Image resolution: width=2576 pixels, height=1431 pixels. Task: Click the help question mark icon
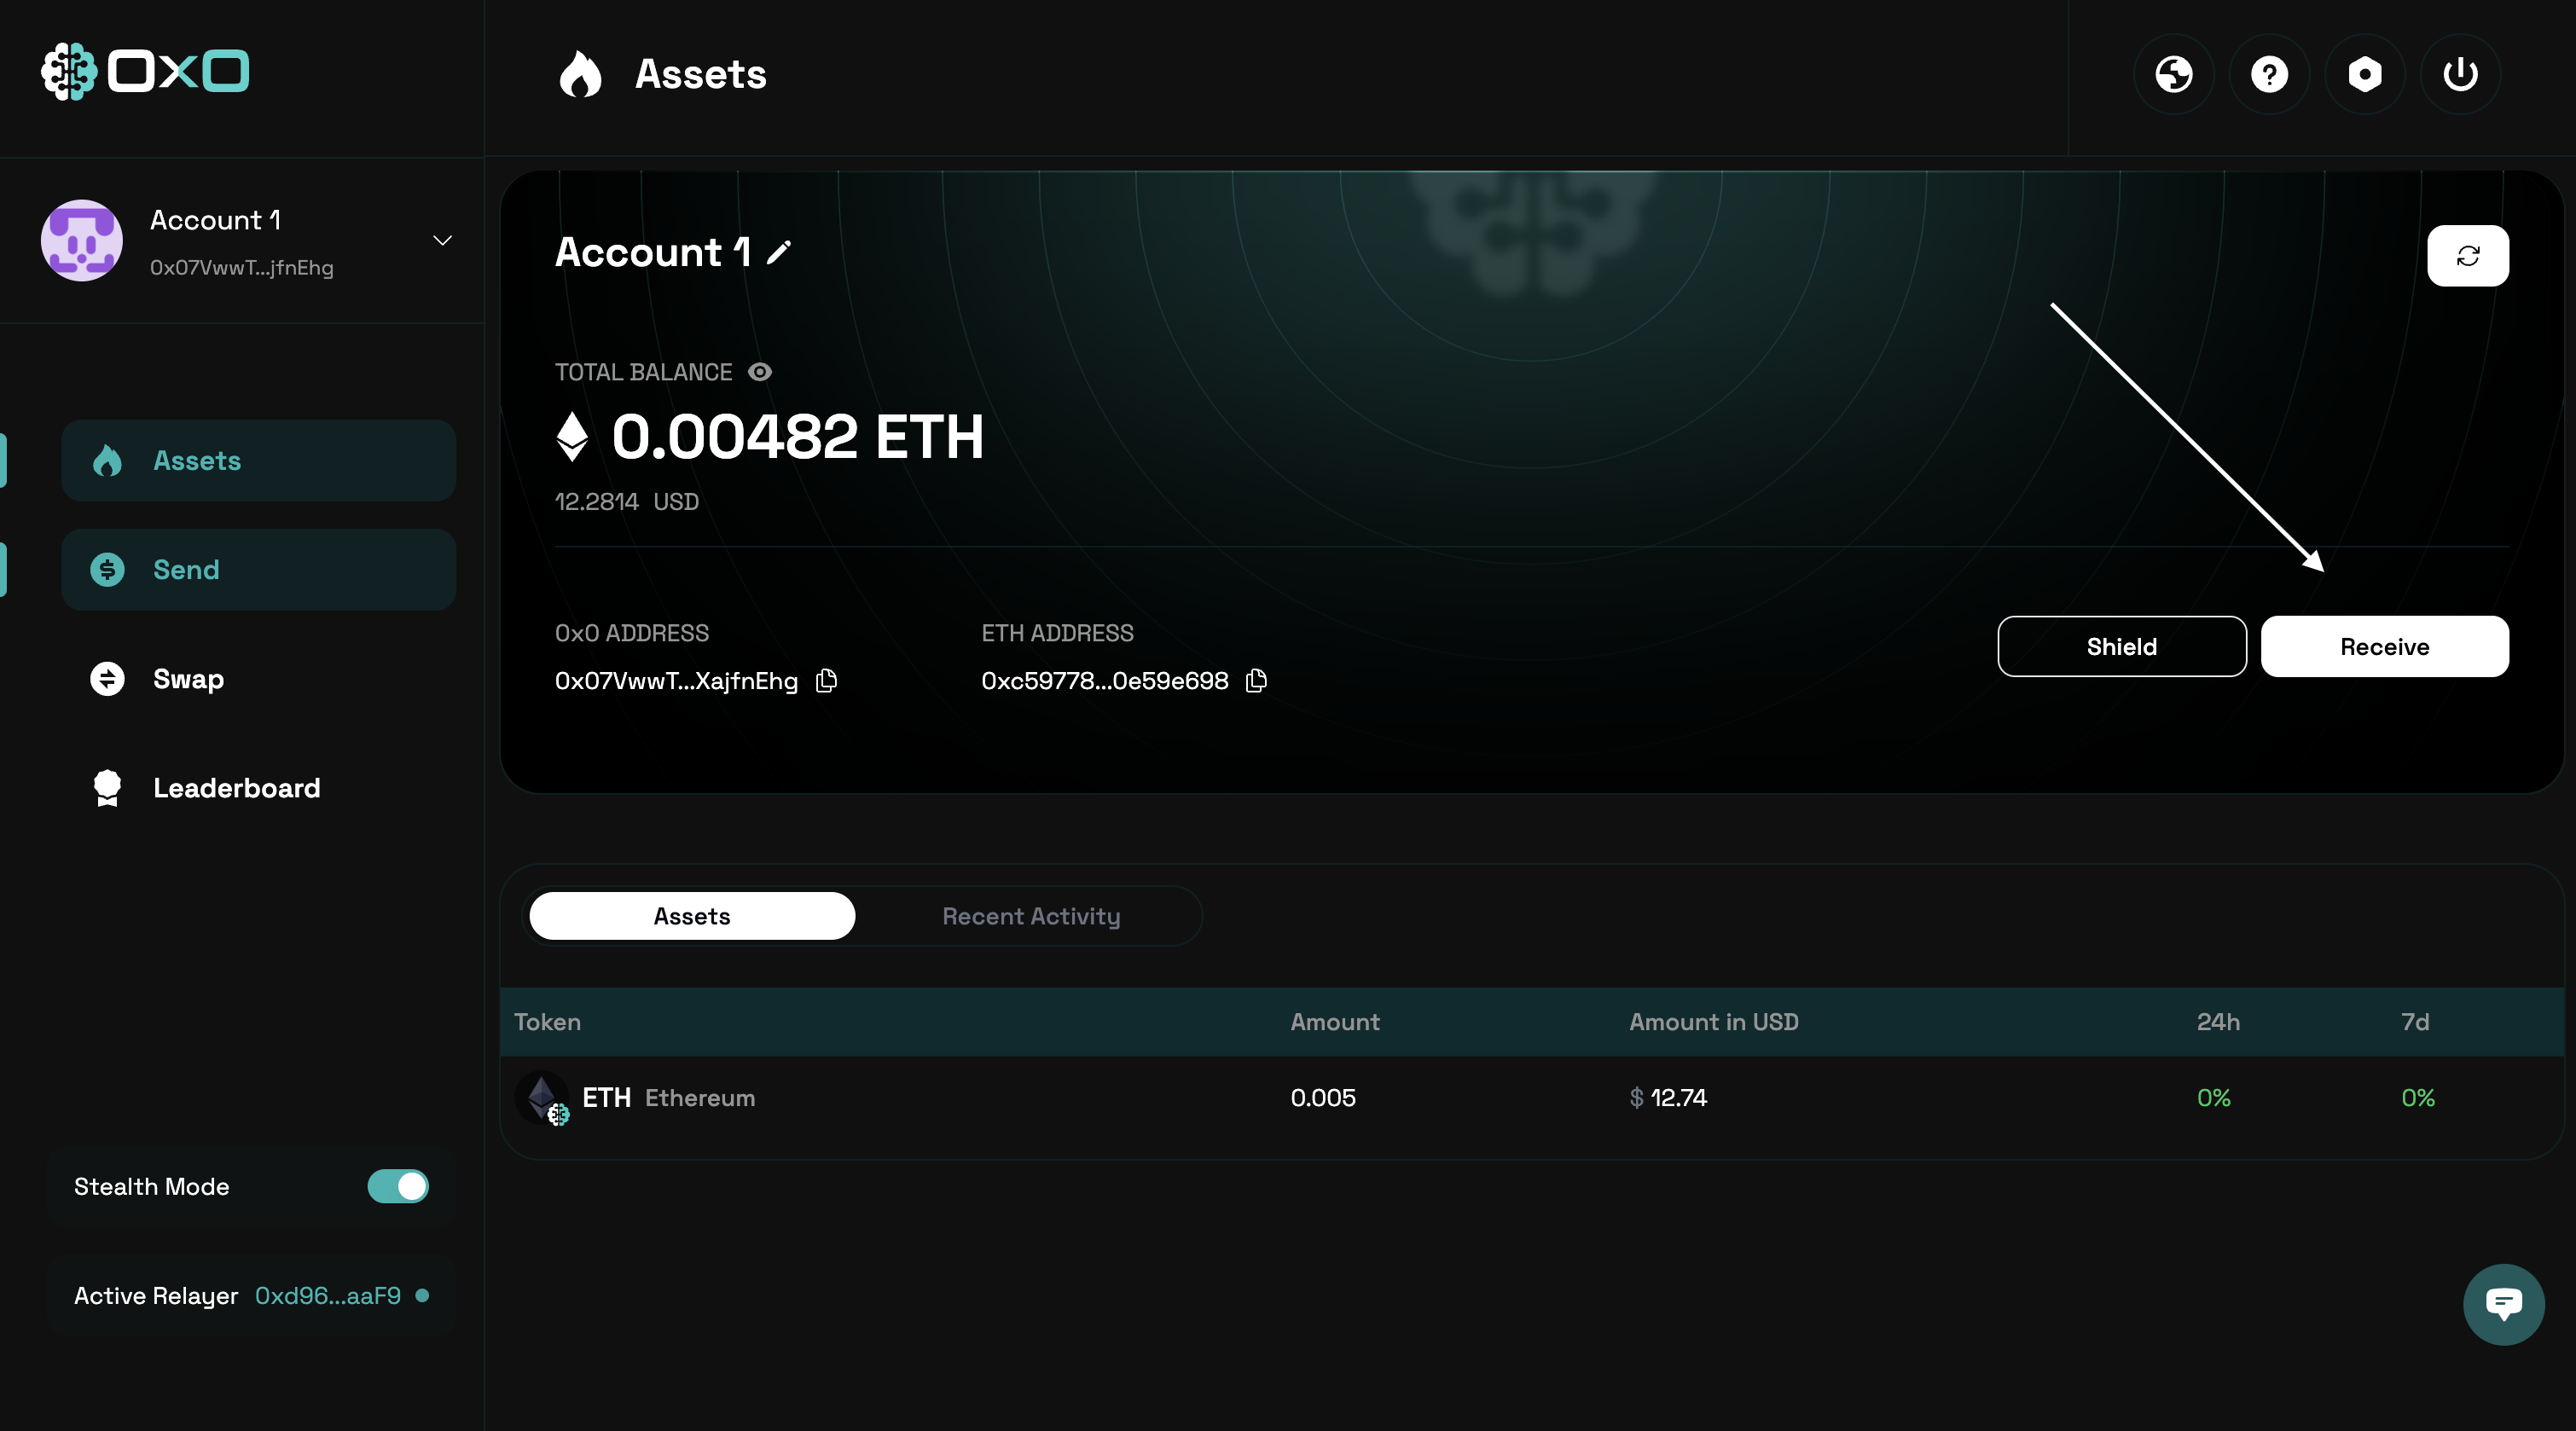tap(2269, 74)
